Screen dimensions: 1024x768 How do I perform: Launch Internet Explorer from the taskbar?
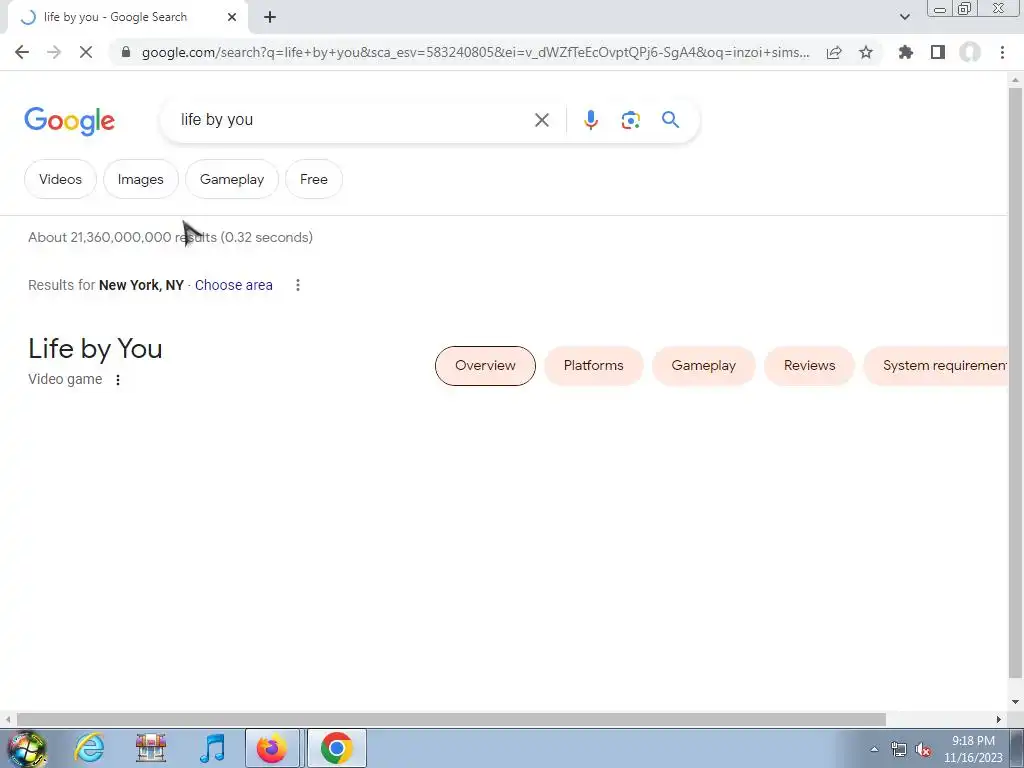89,748
